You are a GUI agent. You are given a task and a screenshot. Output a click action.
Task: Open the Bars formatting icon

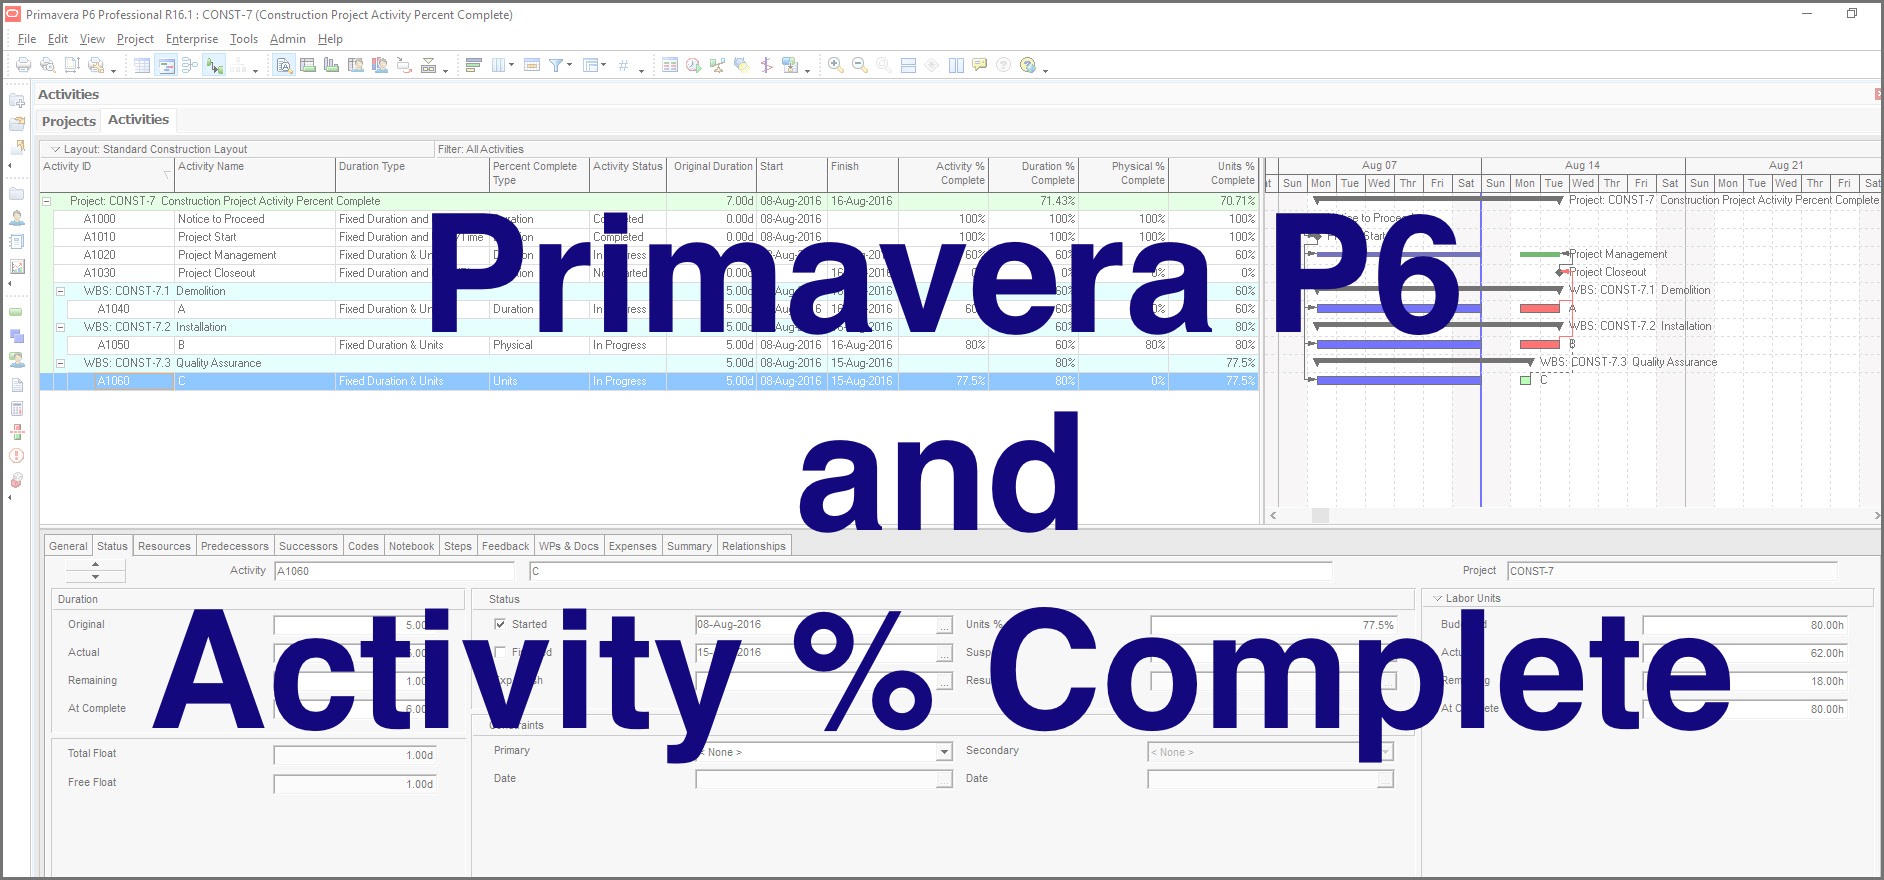coord(473,65)
